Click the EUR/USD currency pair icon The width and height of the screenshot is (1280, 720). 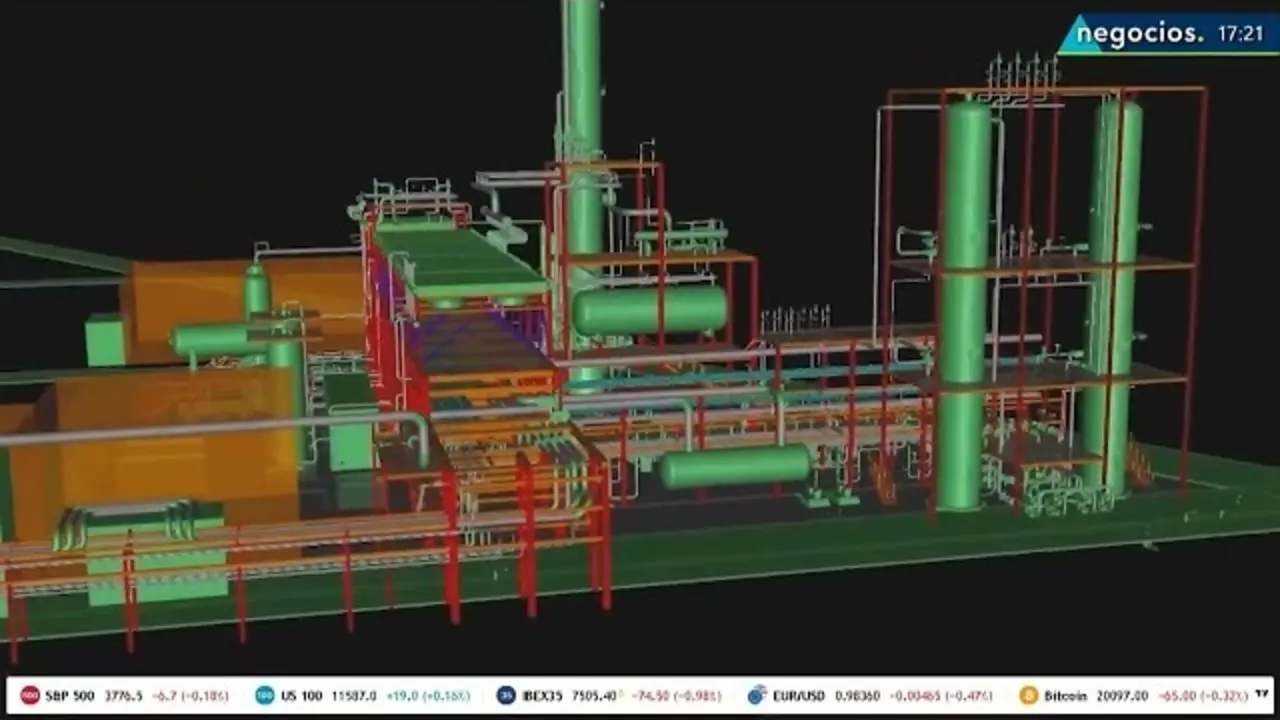click(x=757, y=695)
